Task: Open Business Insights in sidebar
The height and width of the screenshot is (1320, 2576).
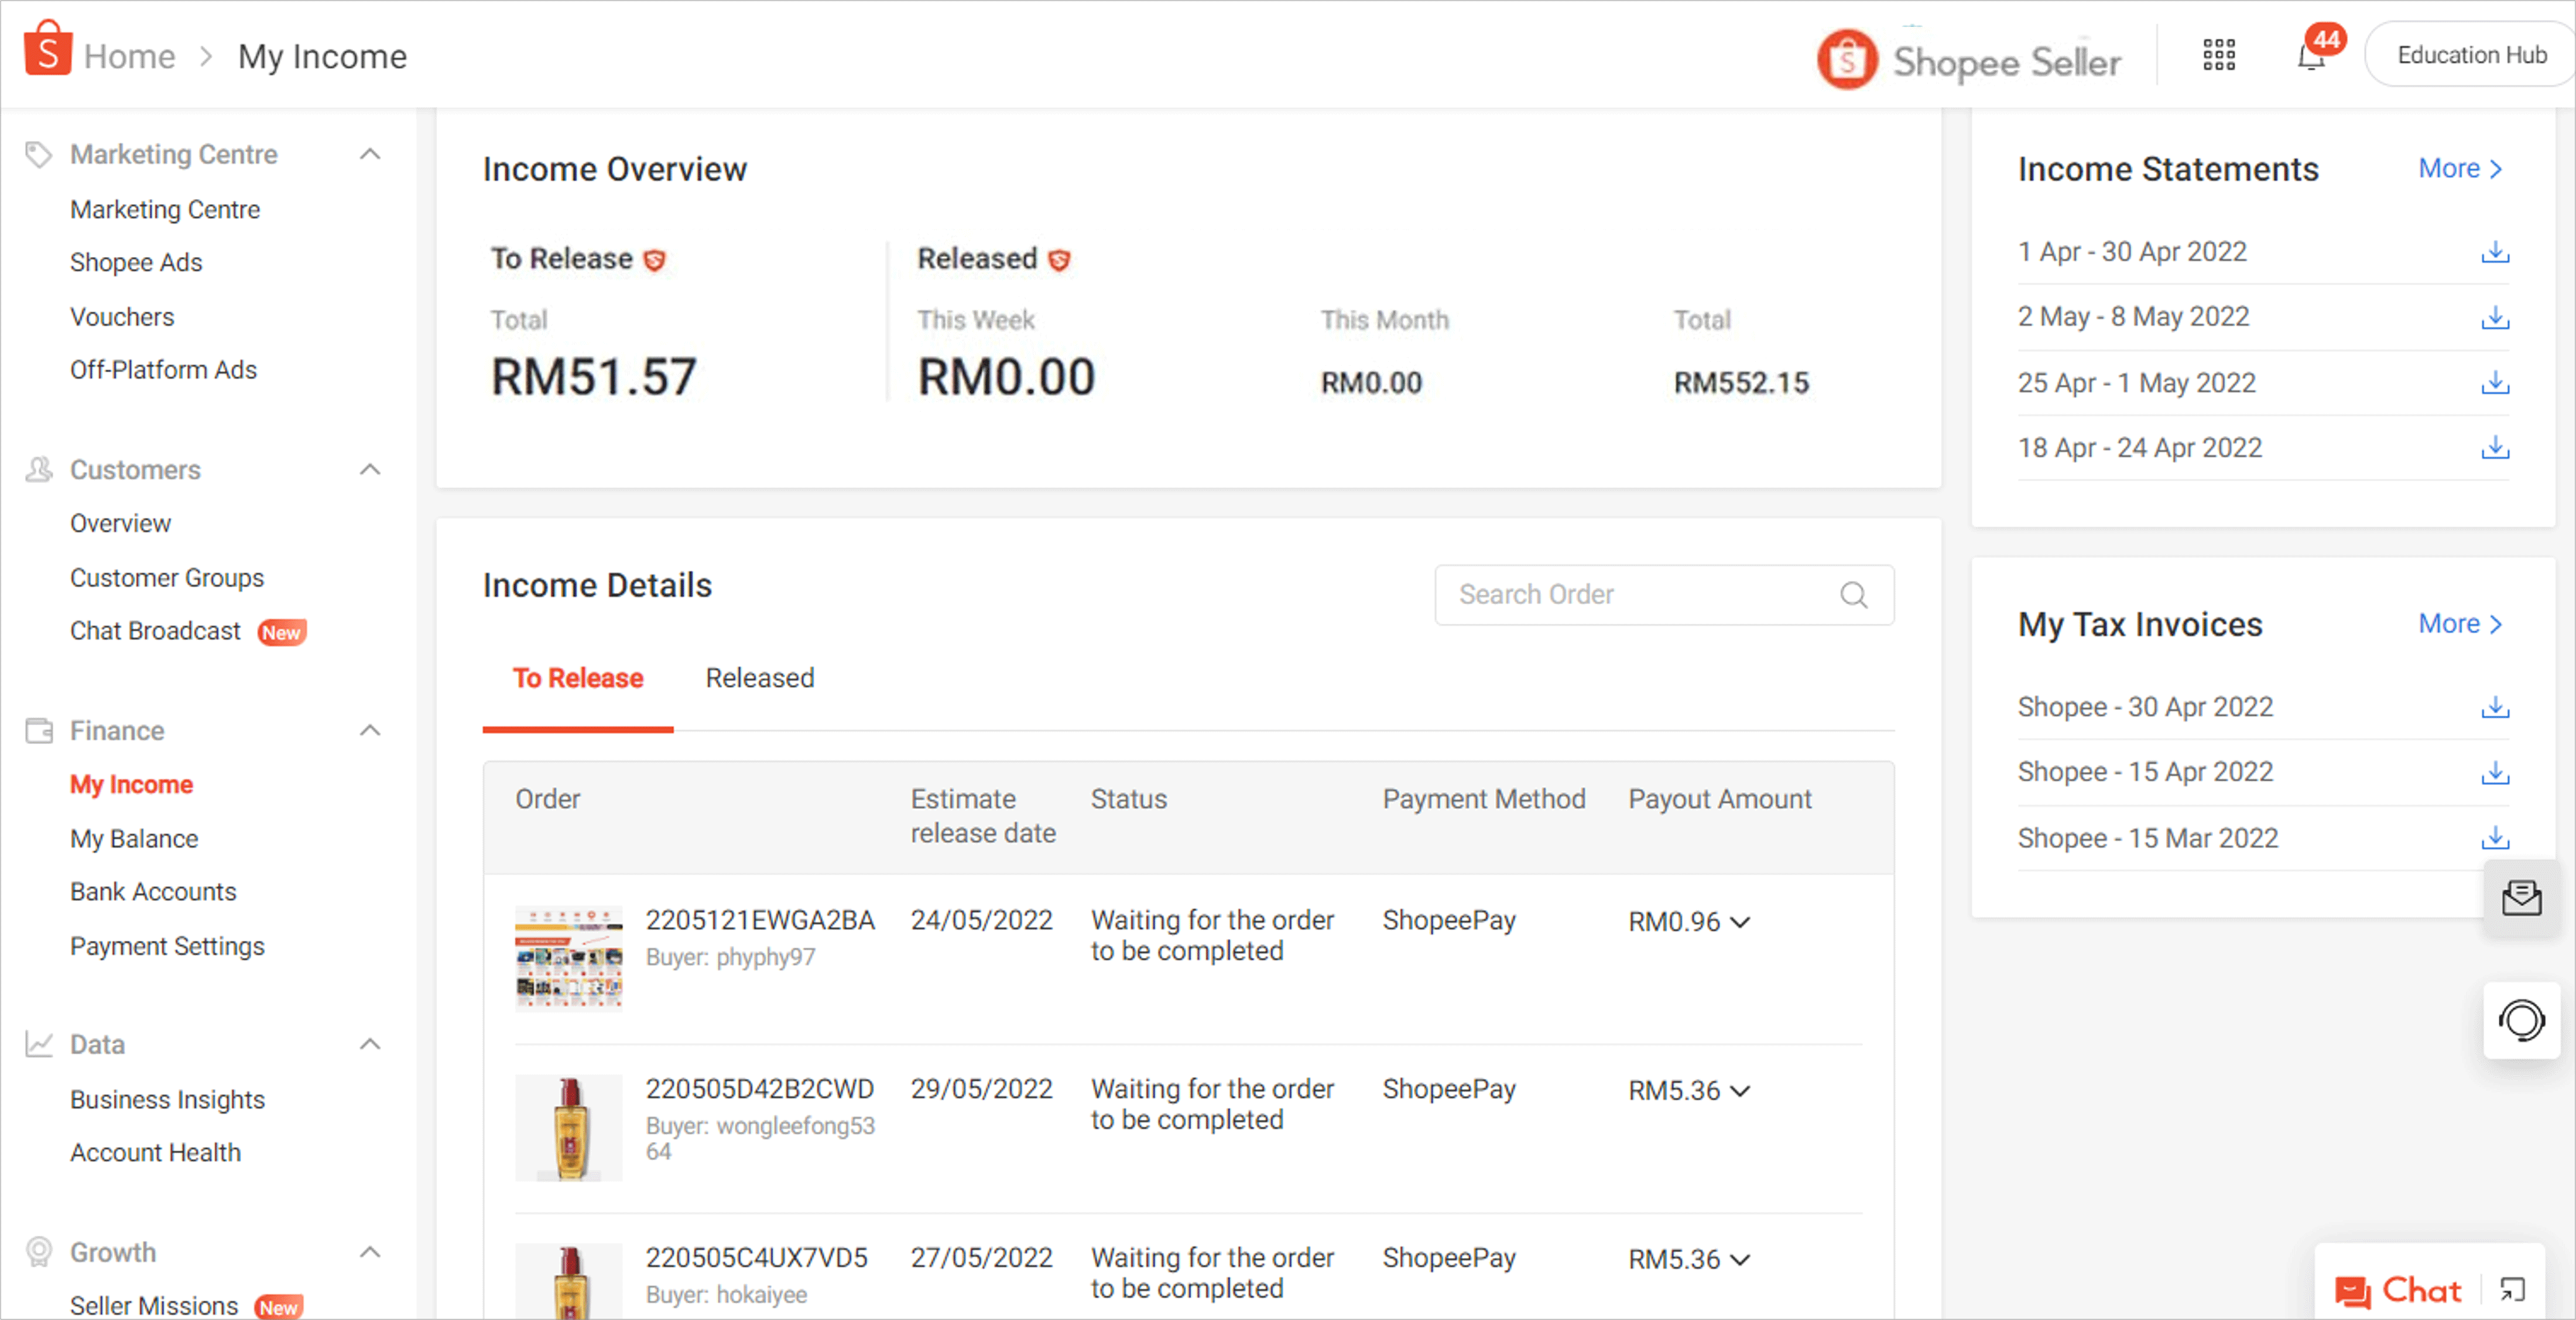Action: 167,1100
